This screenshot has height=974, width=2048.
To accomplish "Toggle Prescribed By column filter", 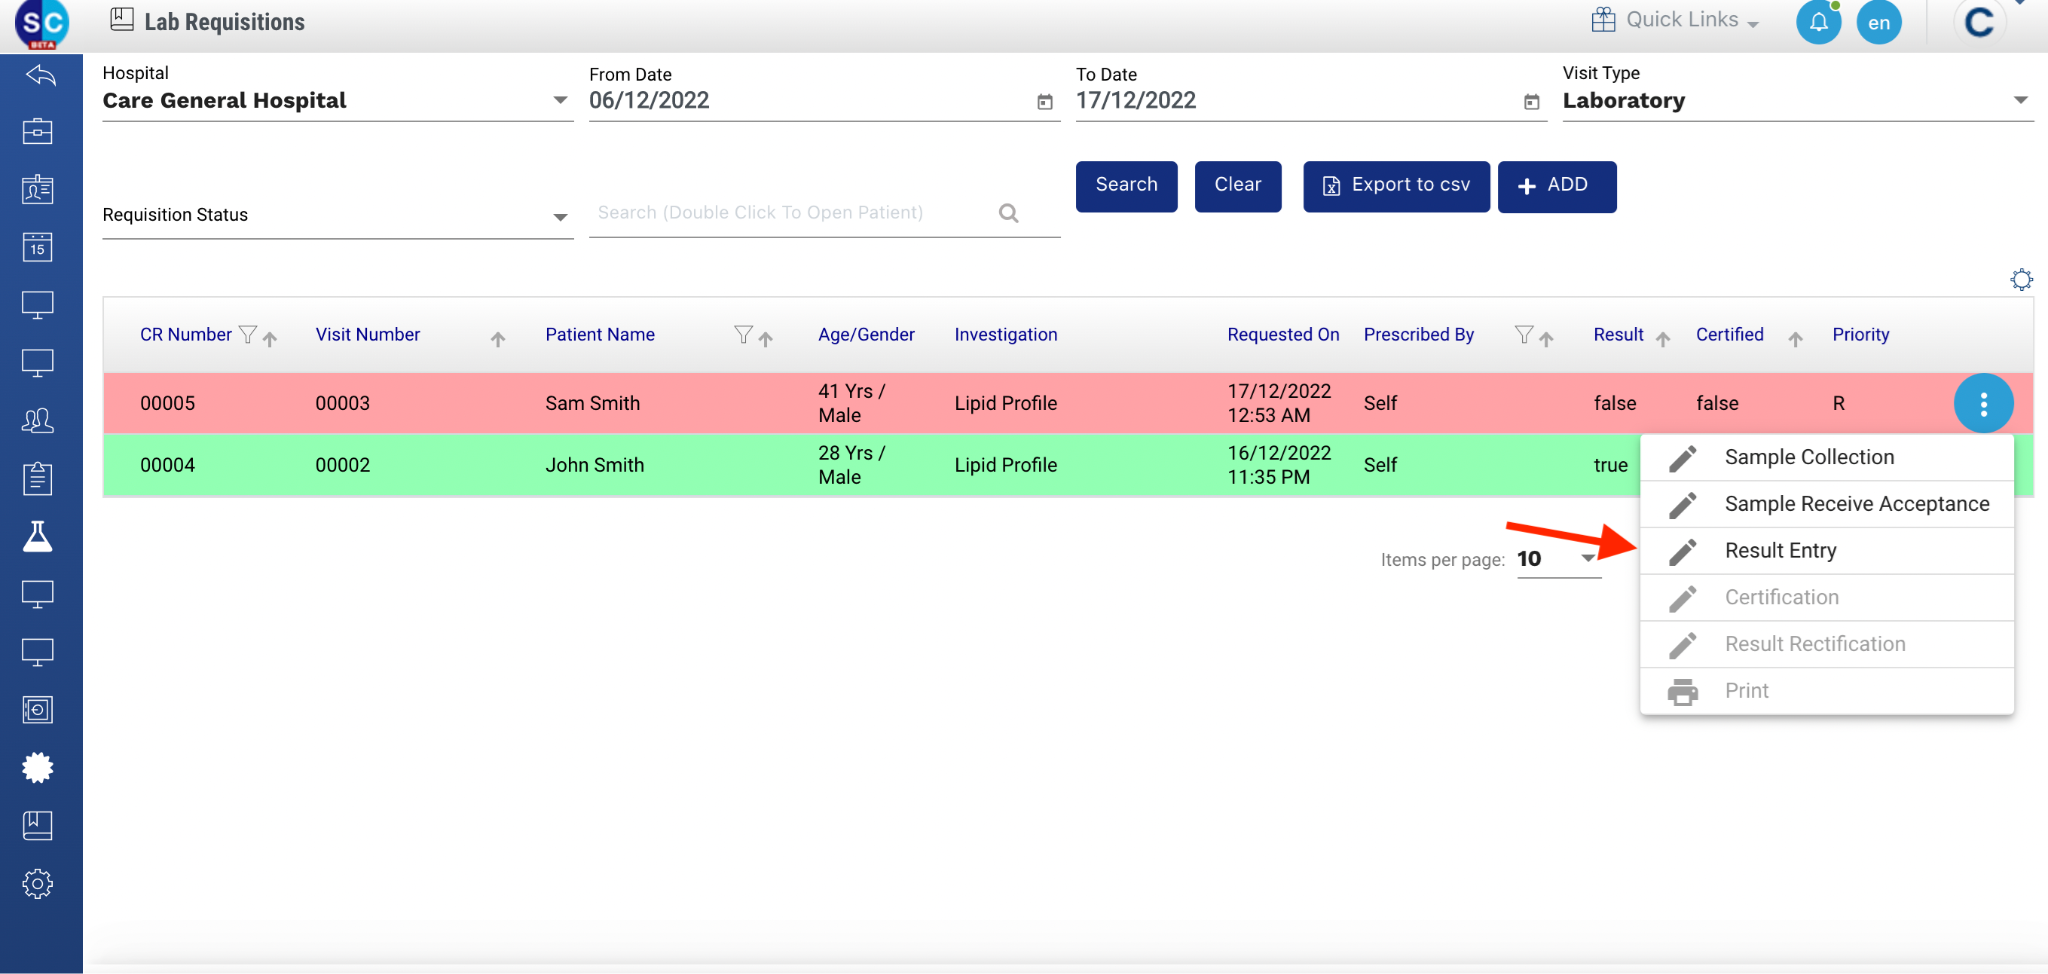I will pos(1523,335).
